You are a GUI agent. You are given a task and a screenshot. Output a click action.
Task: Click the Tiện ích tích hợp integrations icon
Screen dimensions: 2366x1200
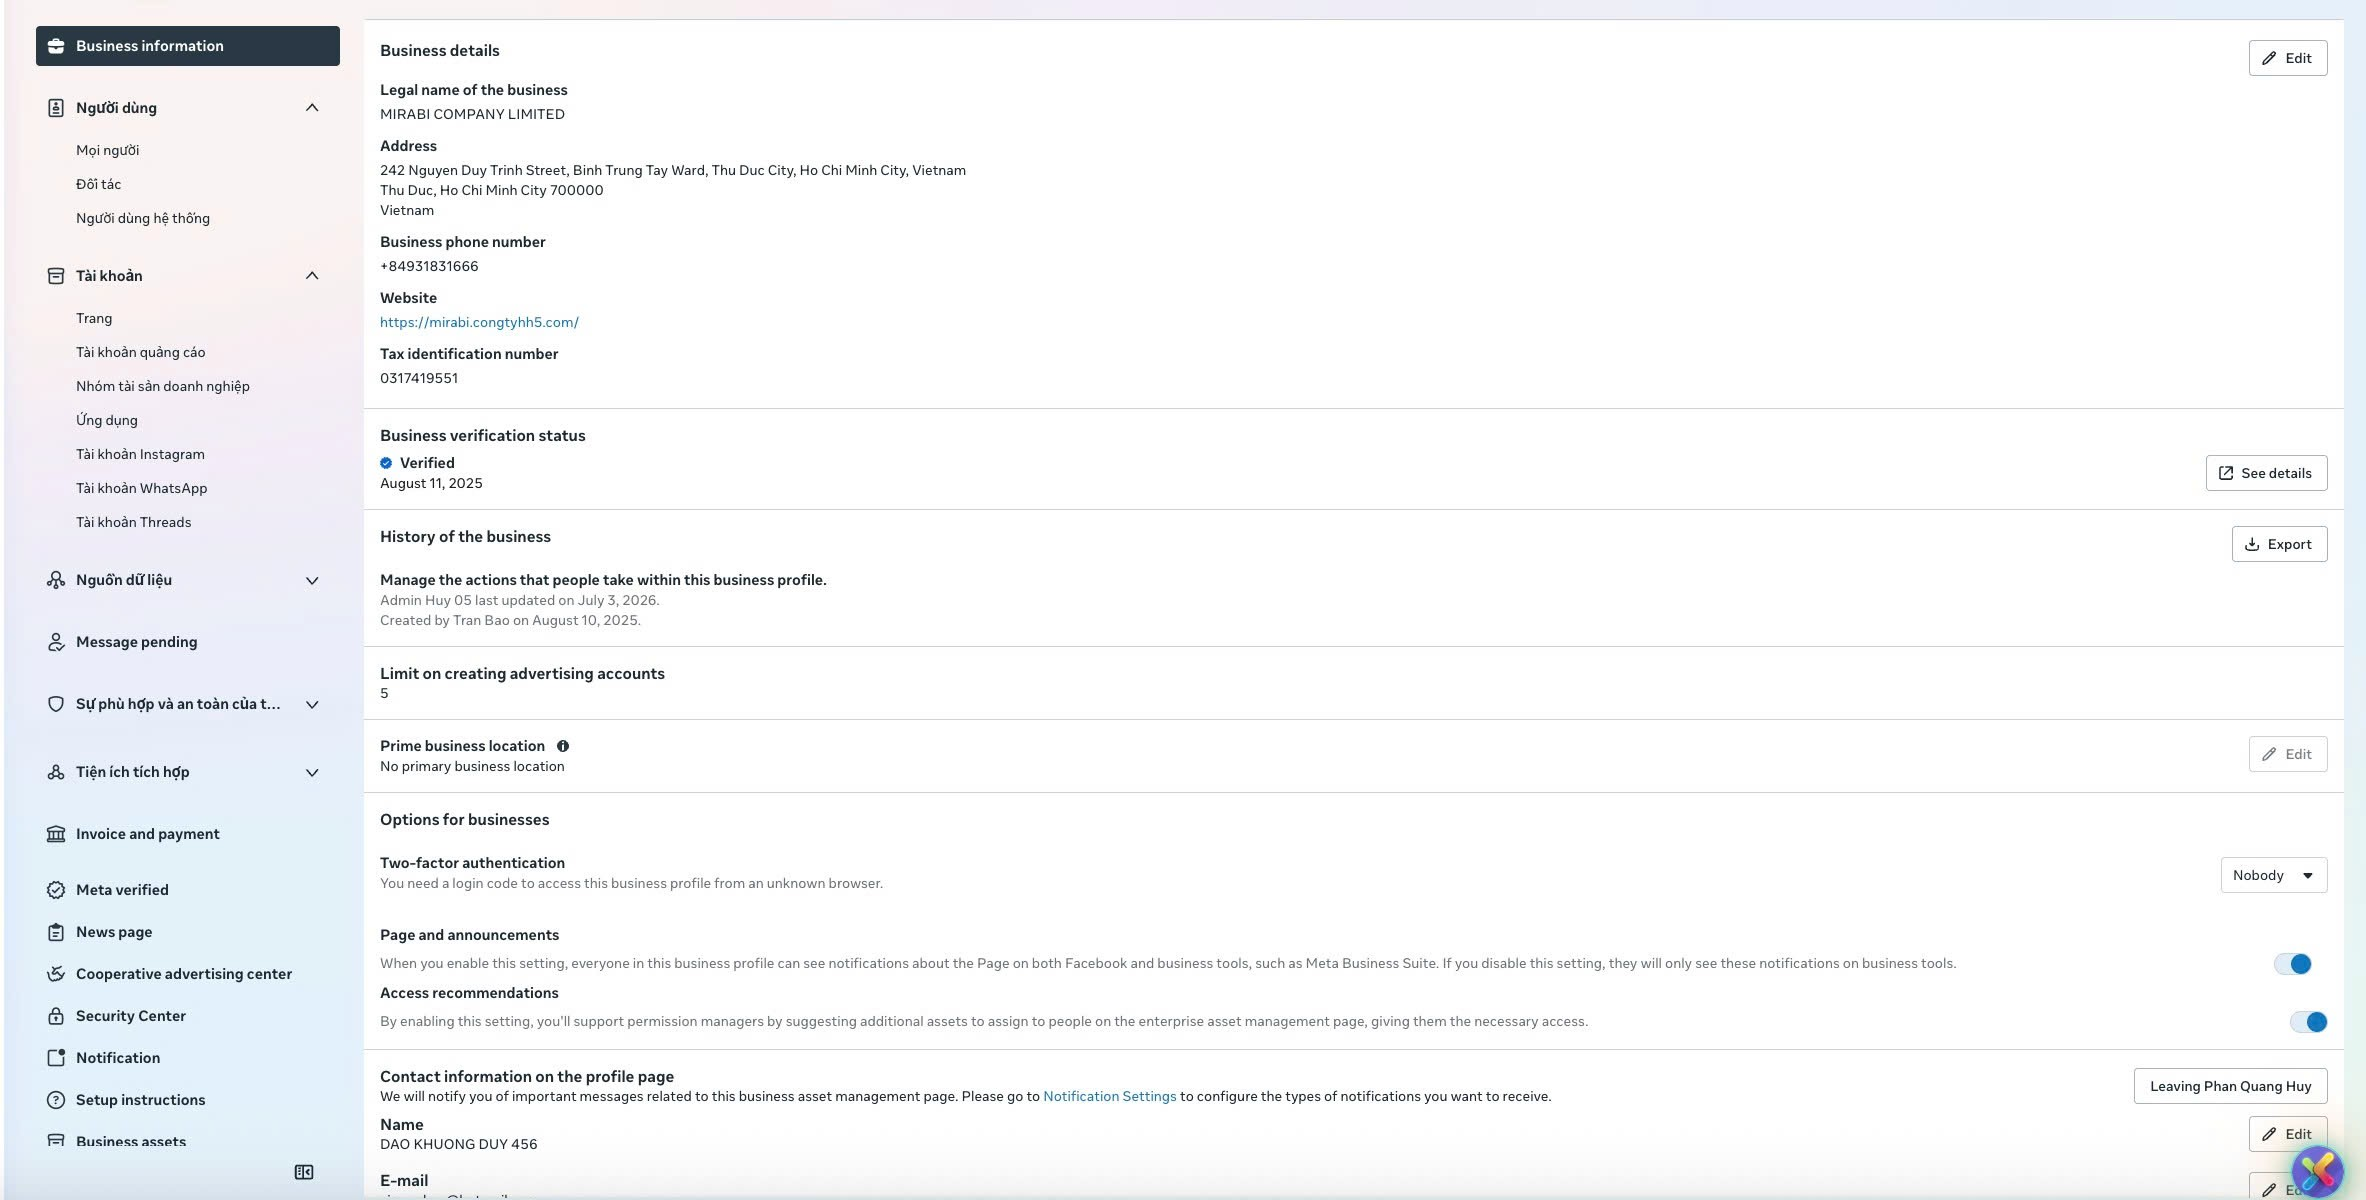click(56, 772)
